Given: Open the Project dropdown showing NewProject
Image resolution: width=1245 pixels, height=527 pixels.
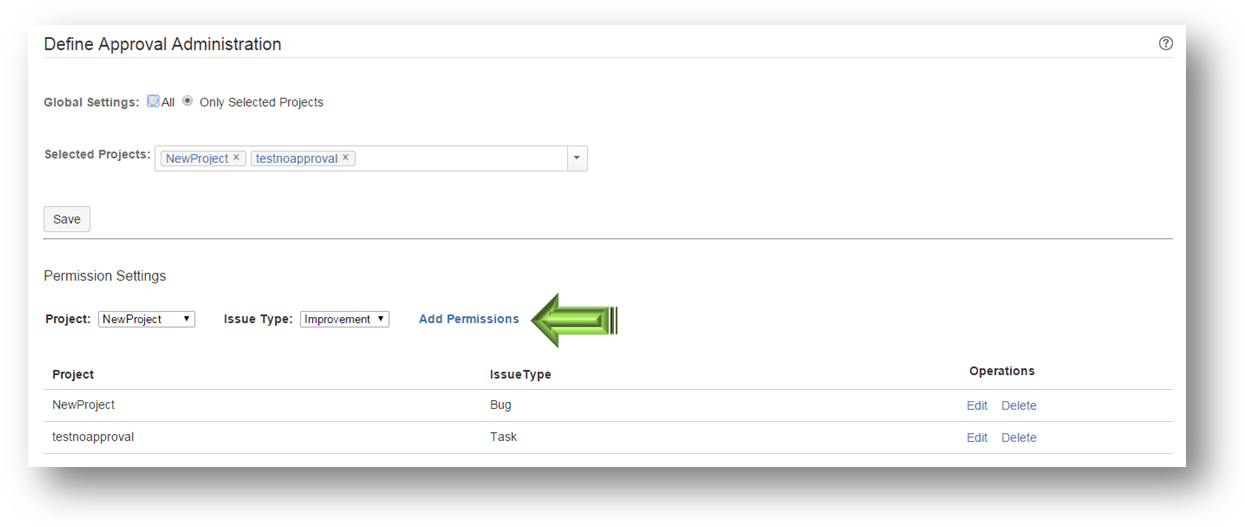Looking at the screenshot, I should coord(146,319).
